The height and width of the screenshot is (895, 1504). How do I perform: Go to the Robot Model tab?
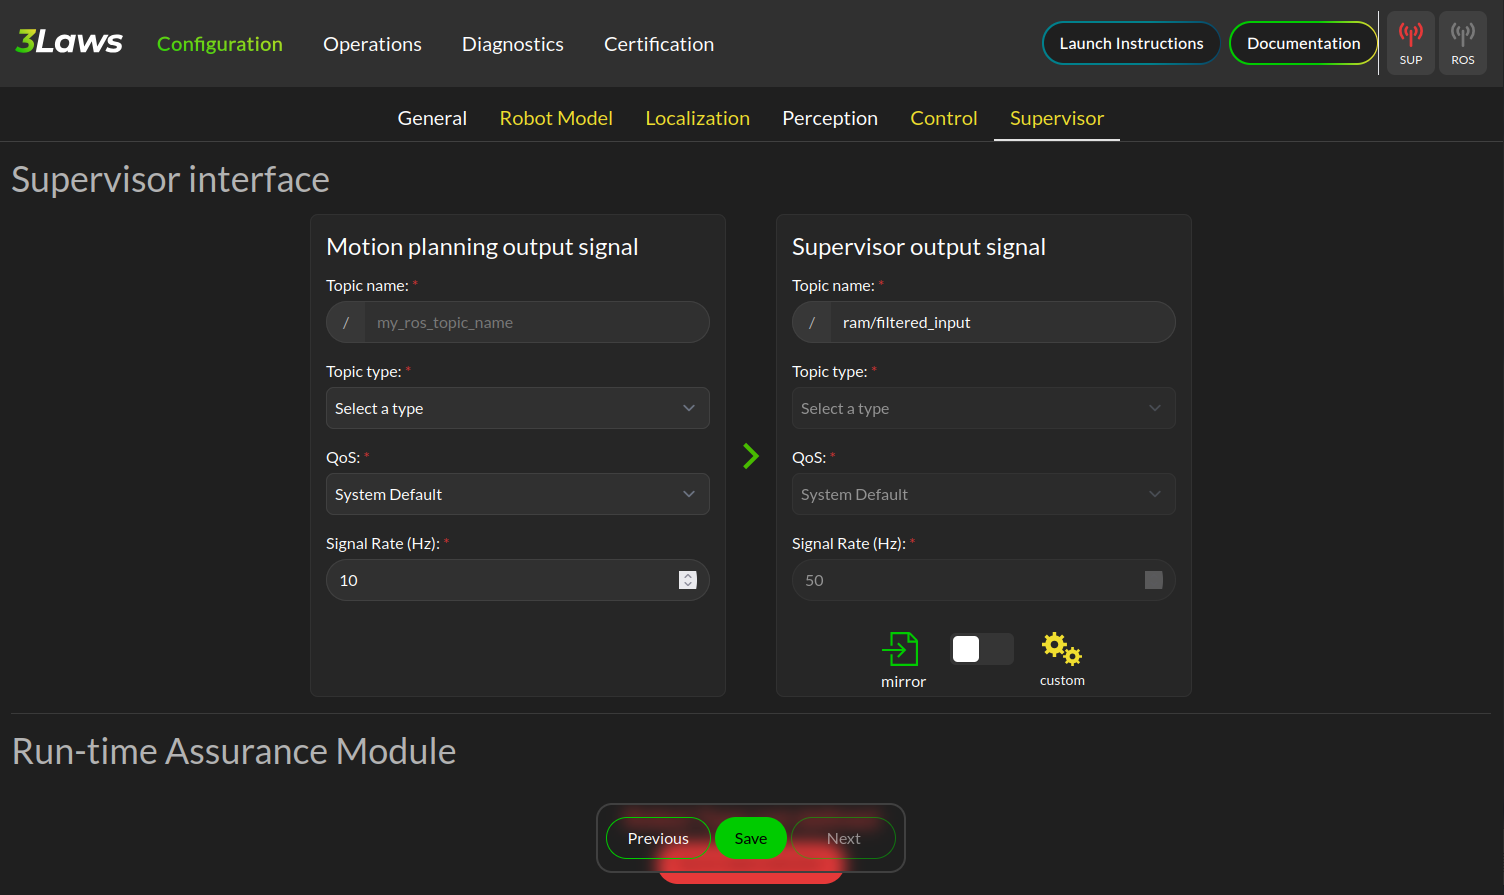point(556,118)
